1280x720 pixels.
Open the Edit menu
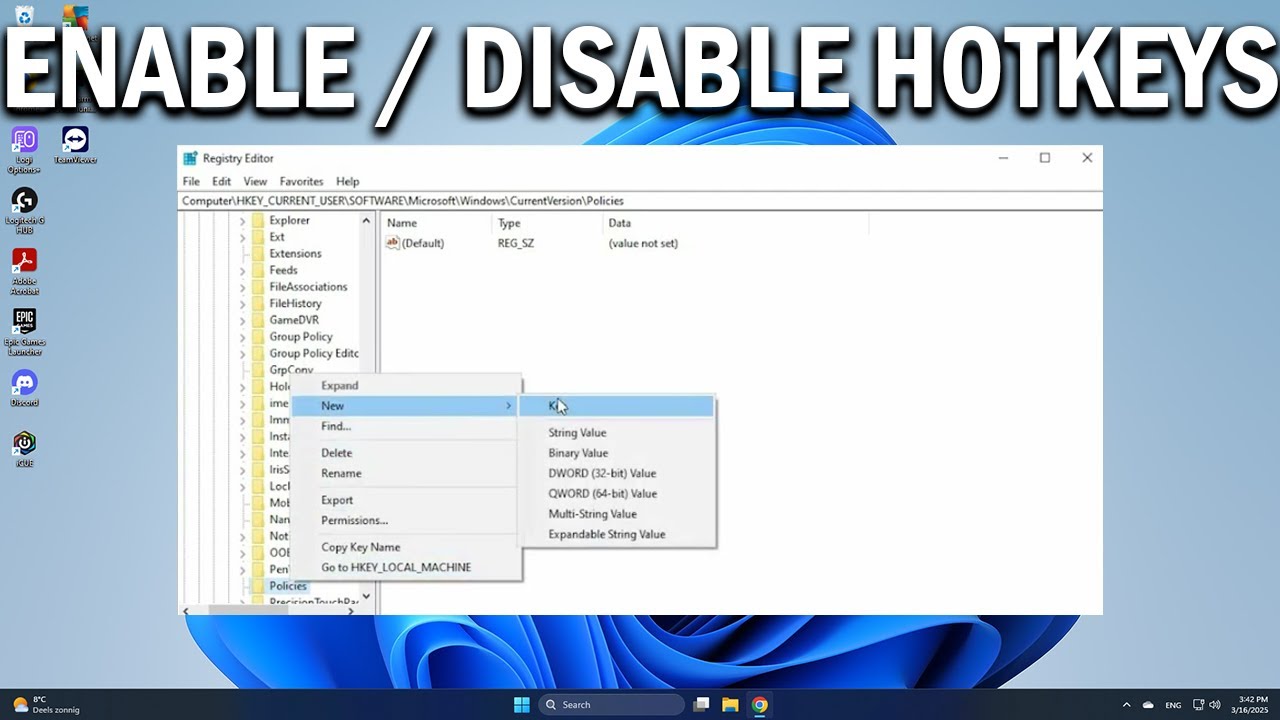tap(221, 182)
